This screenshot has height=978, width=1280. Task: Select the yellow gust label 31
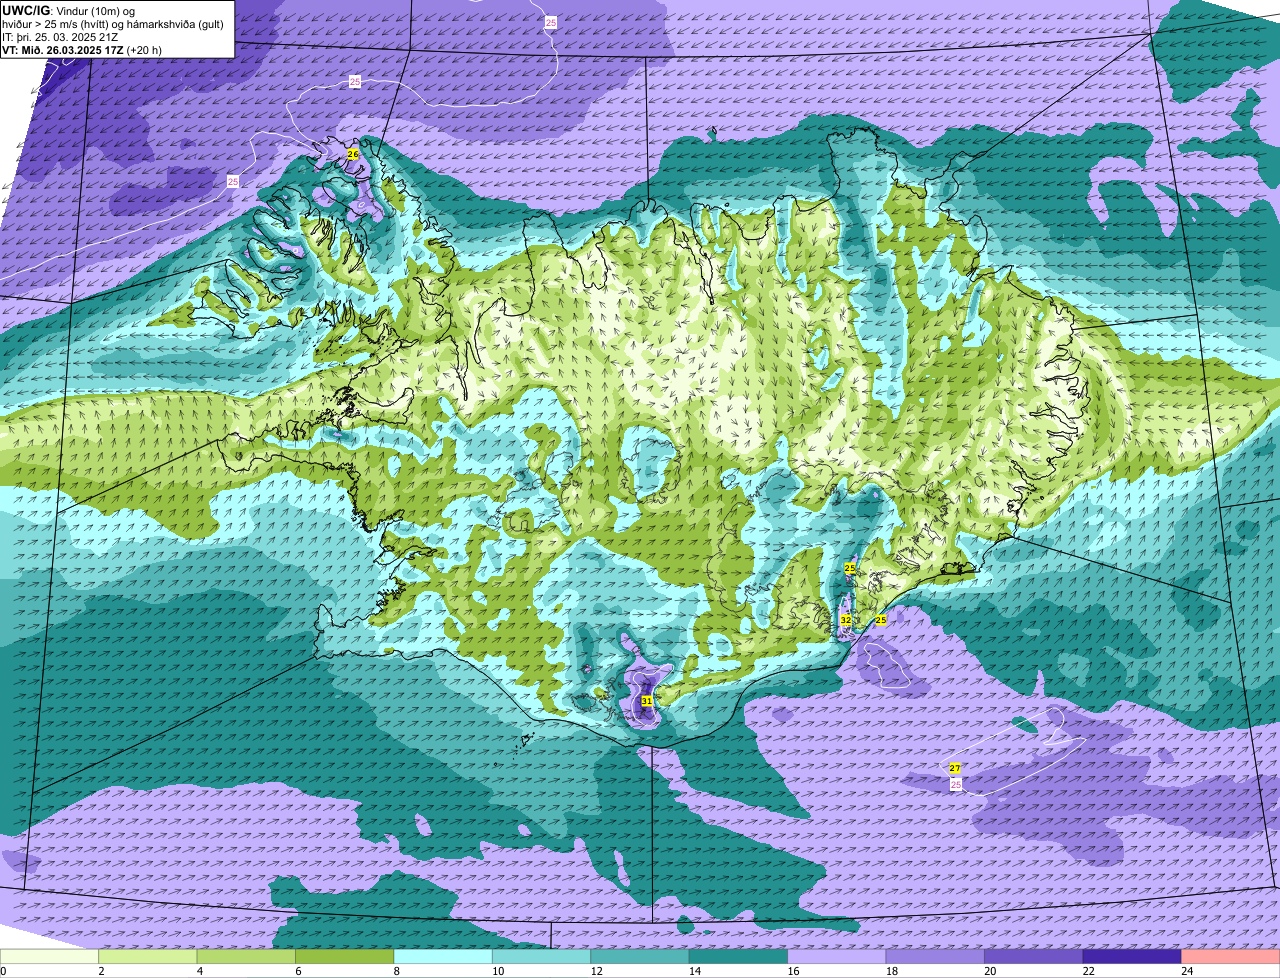[x=647, y=701]
